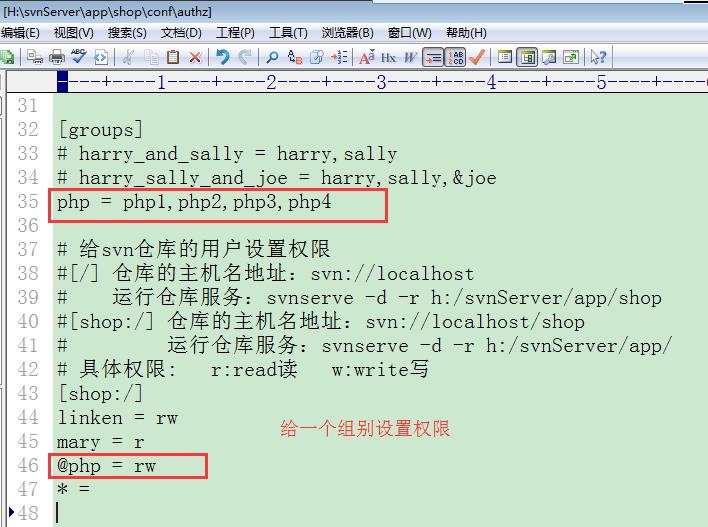
Task: Click the Redo arrow icon
Action: [244, 57]
